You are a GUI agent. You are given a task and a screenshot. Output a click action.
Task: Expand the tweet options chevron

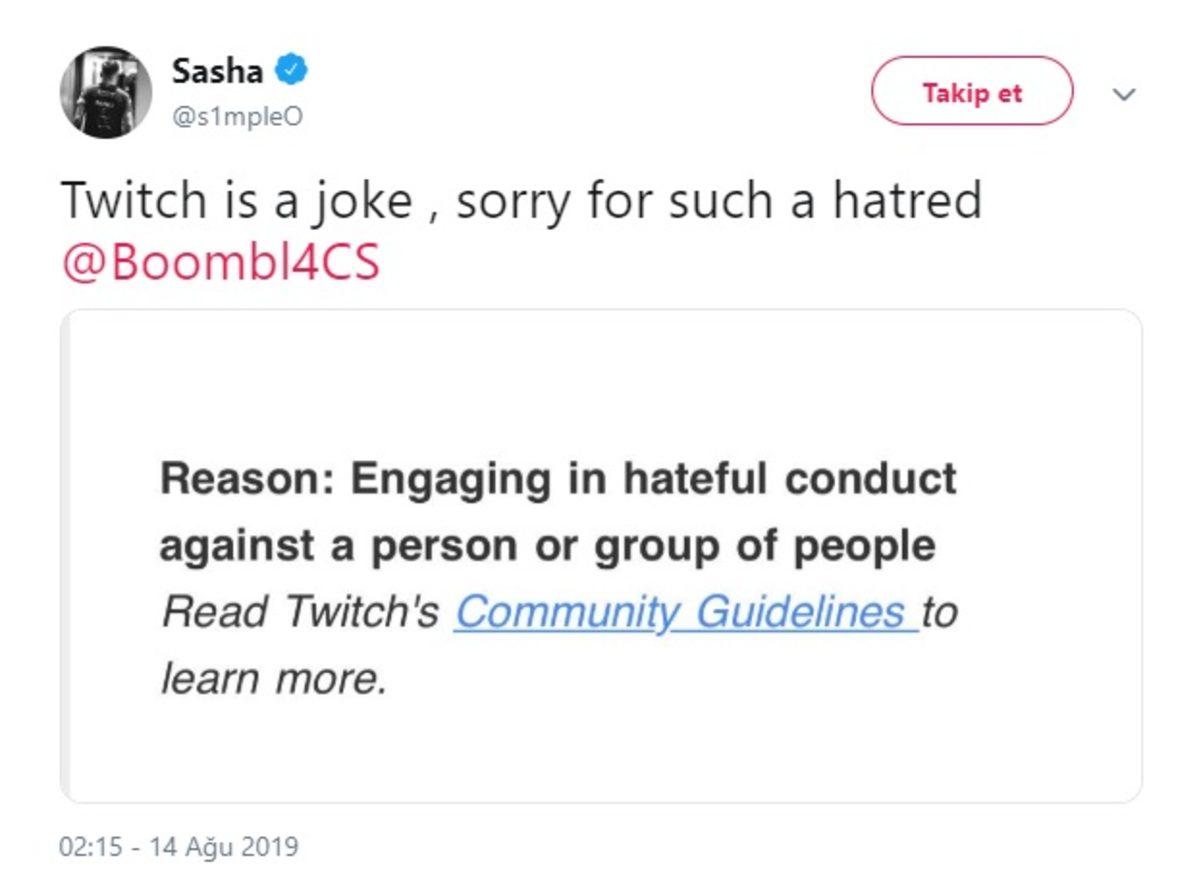coord(1125,94)
